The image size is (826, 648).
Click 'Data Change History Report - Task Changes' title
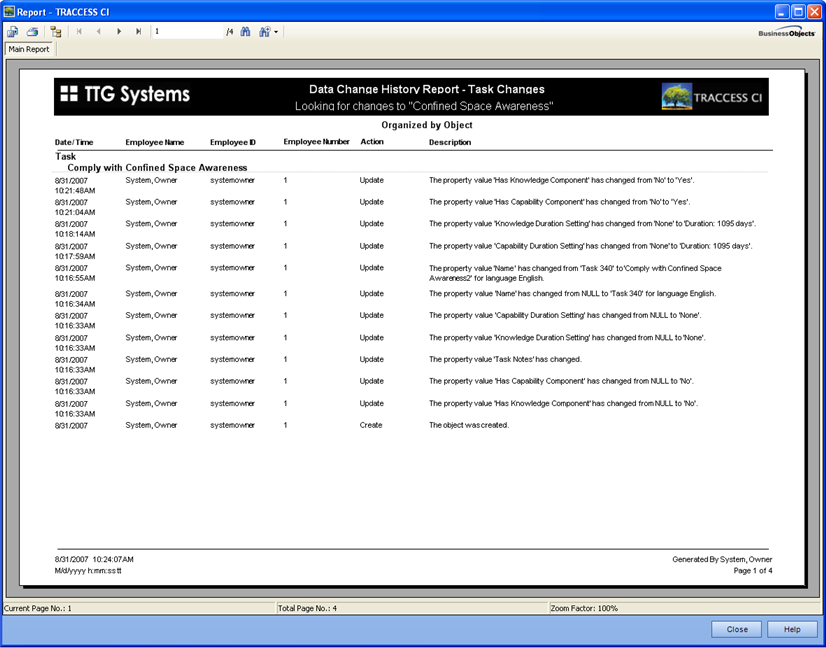click(x=427, y=89)
